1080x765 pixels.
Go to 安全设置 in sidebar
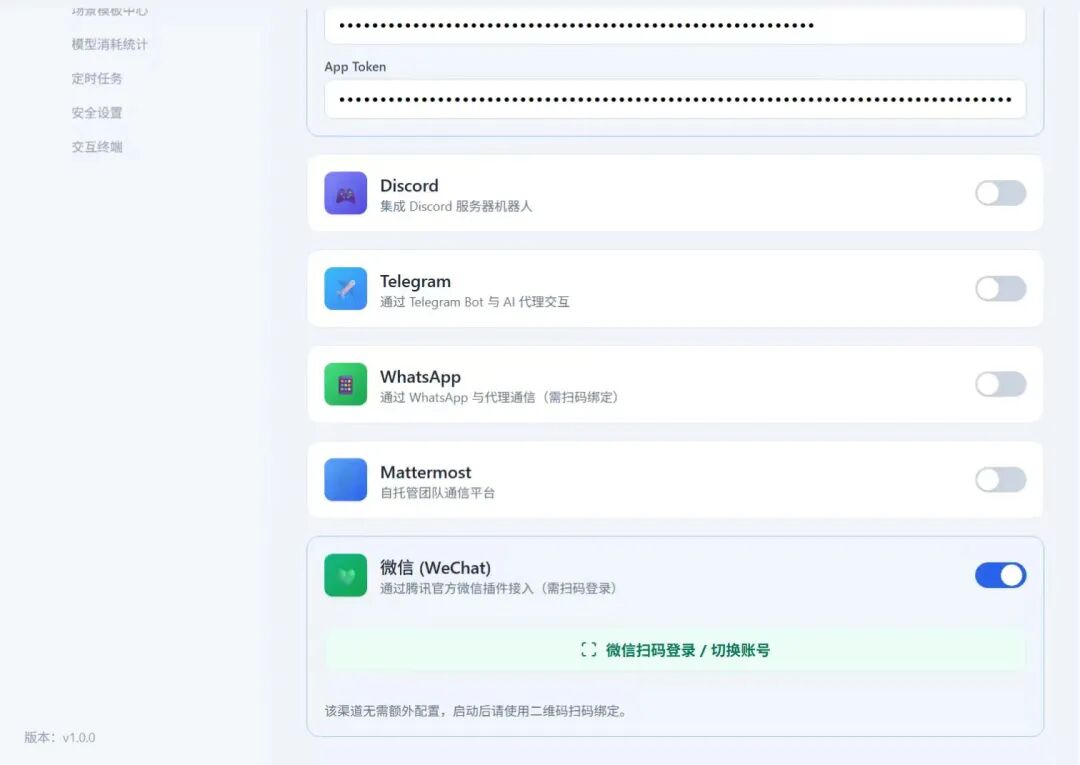coord(97,112)
